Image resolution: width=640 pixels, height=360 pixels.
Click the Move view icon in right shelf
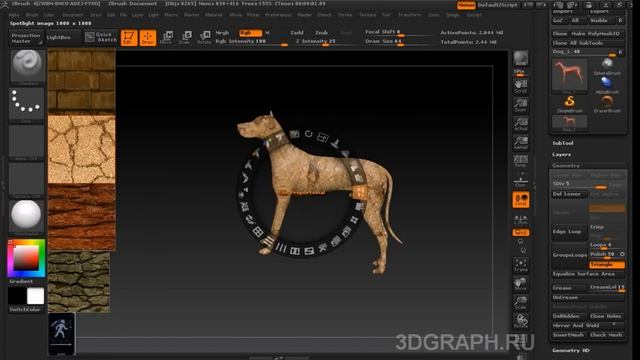[520, 284]
